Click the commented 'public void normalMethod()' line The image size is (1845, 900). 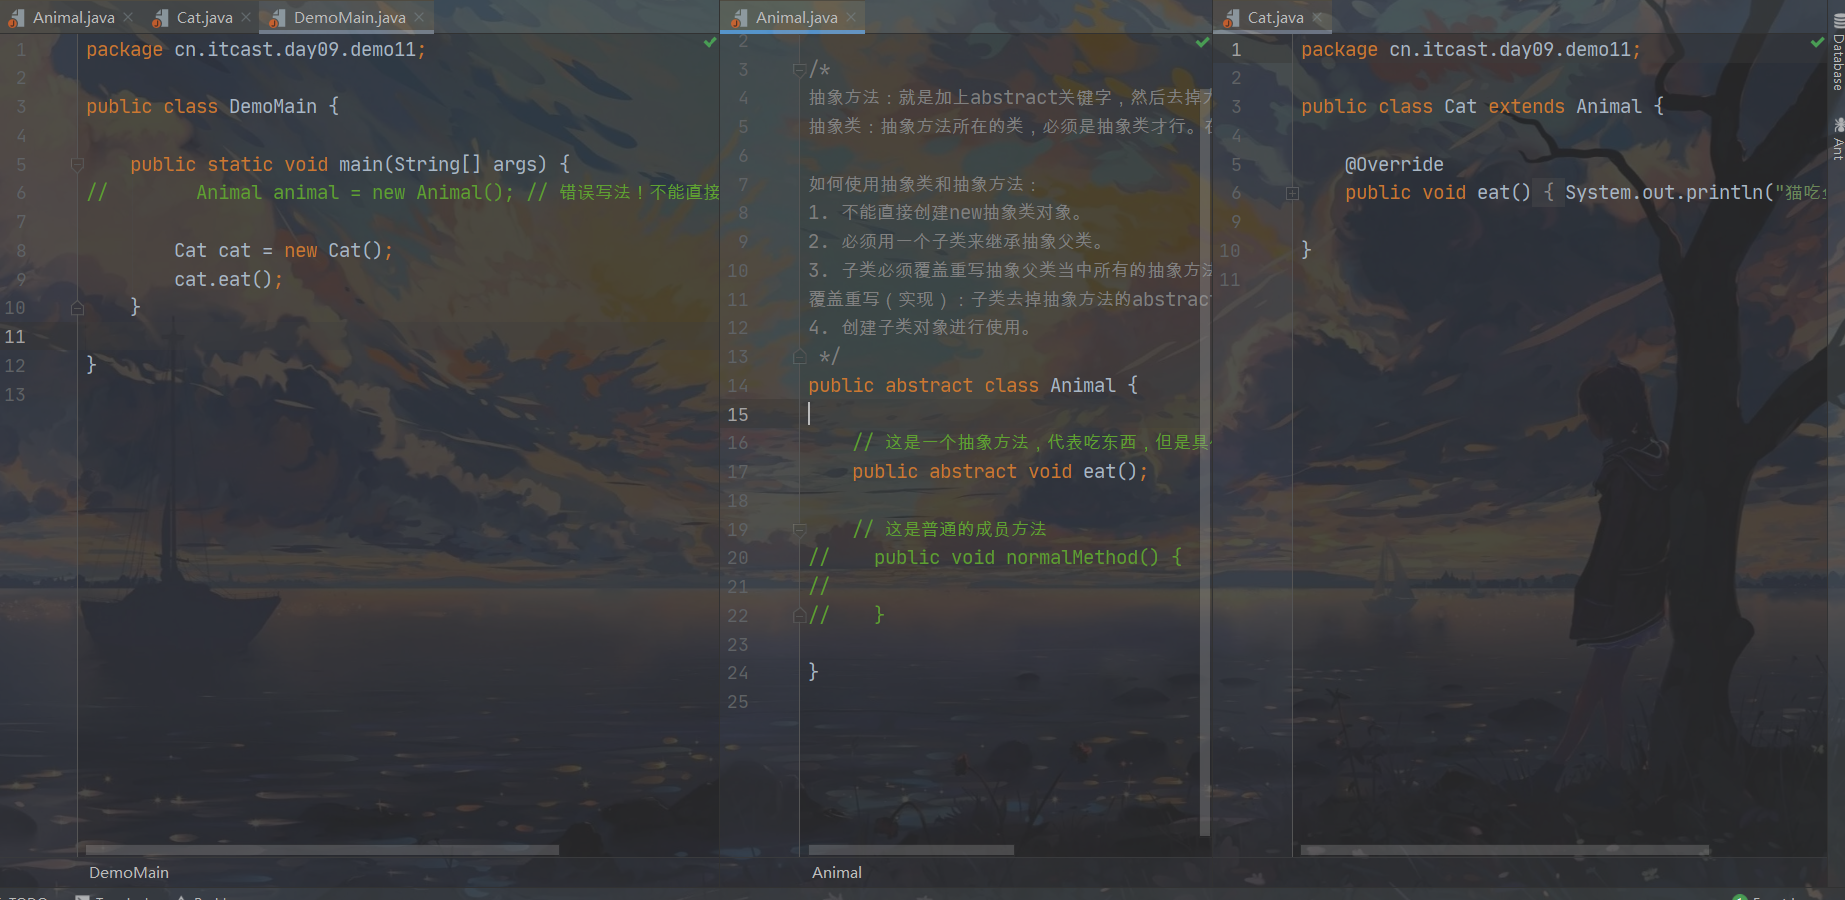(995, 557)
